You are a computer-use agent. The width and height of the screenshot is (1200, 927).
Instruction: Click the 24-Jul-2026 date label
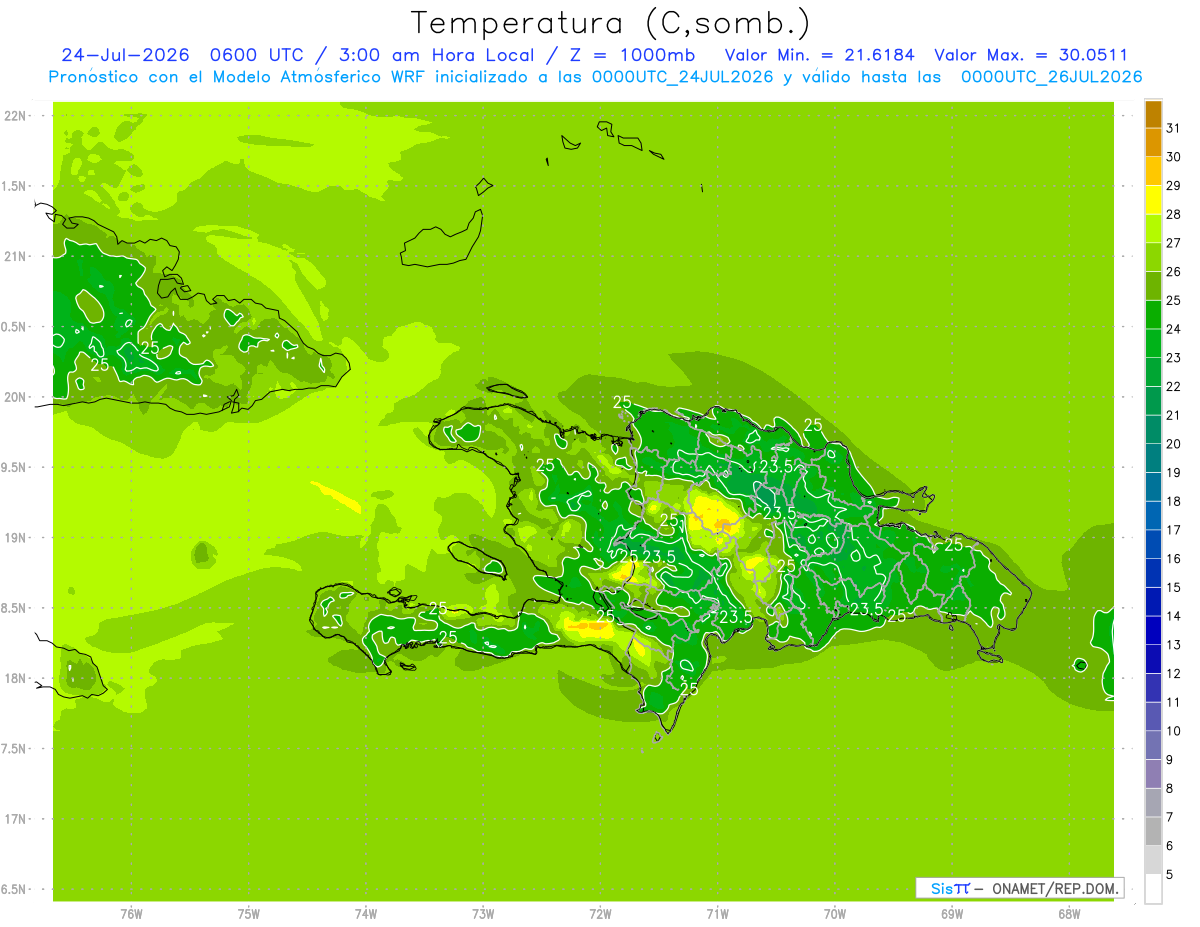pyautogui.click(x=126, y=55)
